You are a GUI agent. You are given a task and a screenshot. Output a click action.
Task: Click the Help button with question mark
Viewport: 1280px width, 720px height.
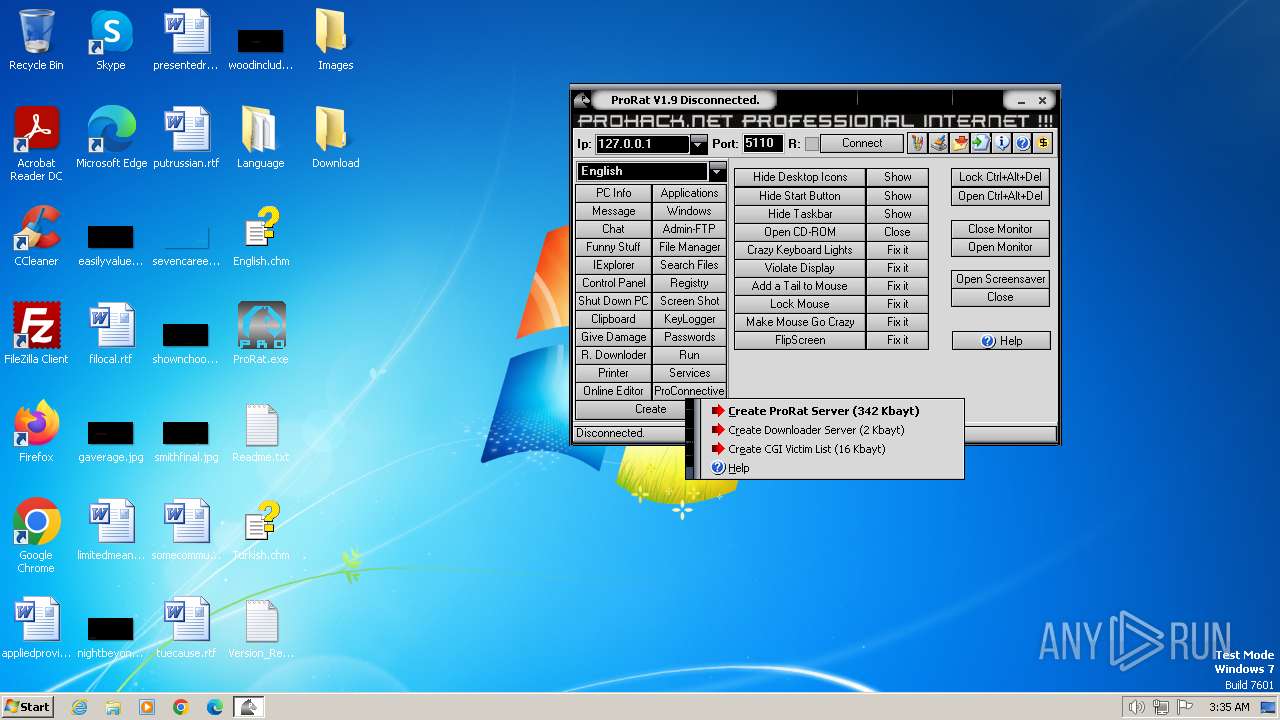coord(1001,341)
